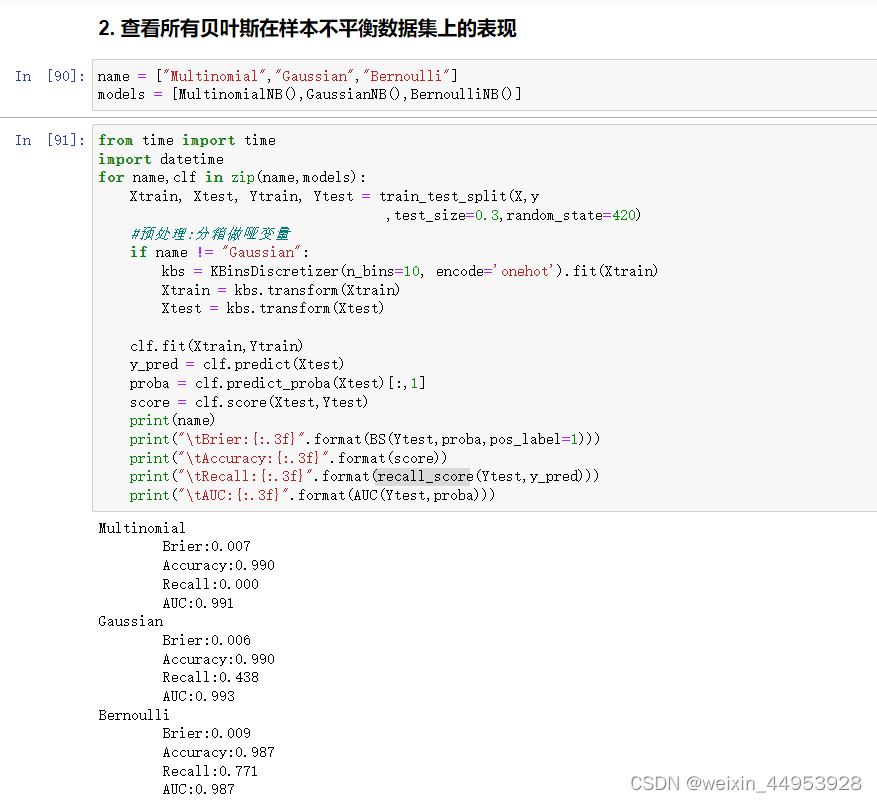Click Bernoulli 'Recall:0.771' output
The height and width of the screenshot is (802, 877).
point(210,771)
